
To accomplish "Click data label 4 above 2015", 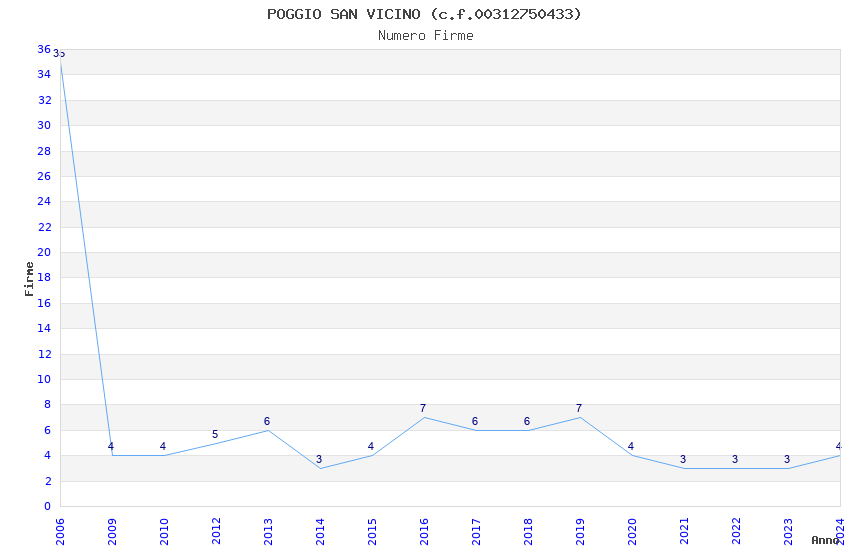I will click(x=371, y=446).
